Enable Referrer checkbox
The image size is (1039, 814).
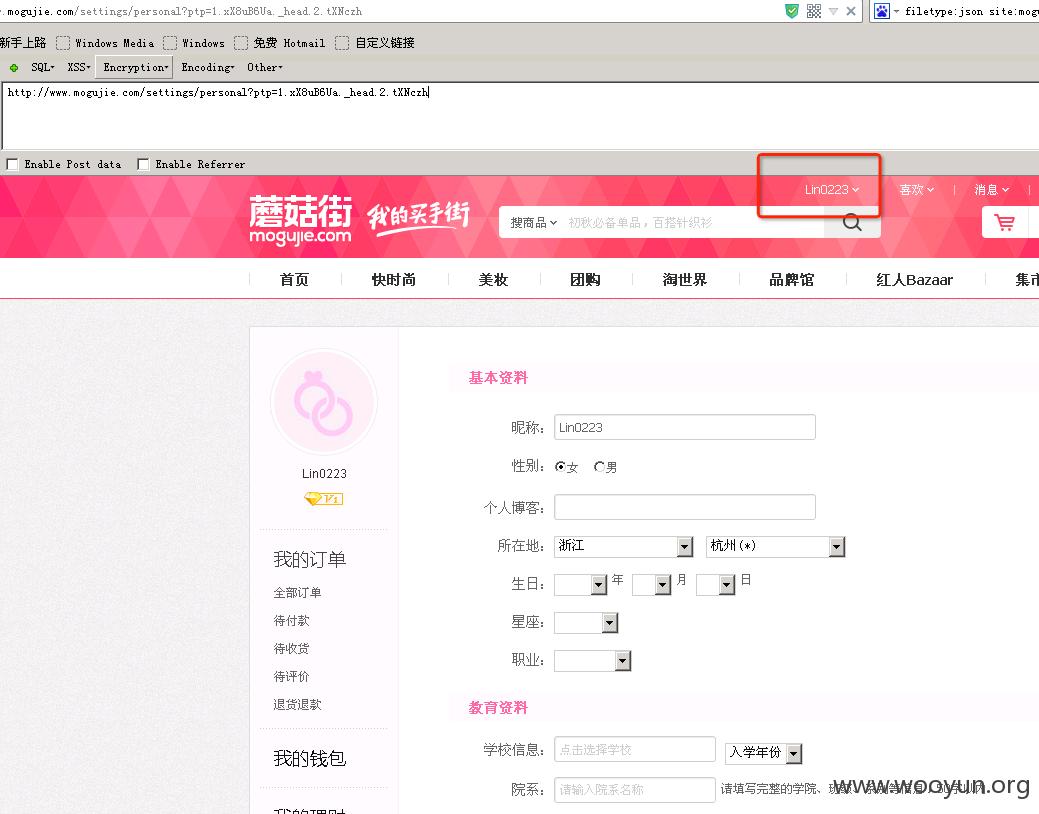(142, 164)
